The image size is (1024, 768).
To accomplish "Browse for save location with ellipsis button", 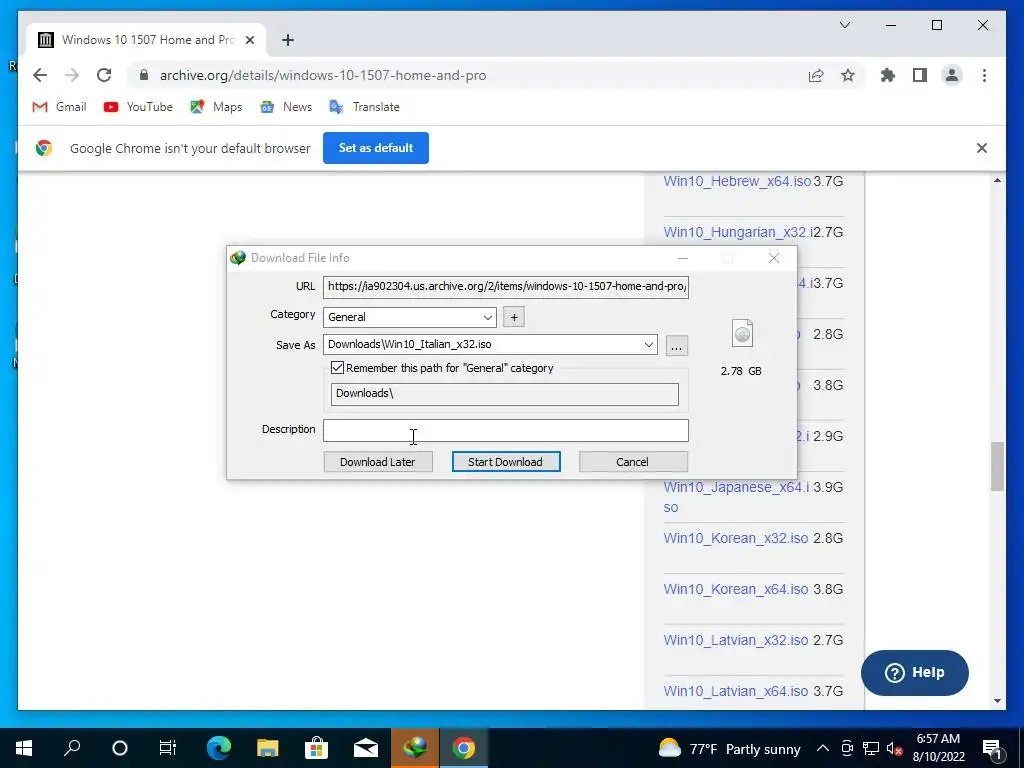I will pyautogui.click(x=677, y=345).
